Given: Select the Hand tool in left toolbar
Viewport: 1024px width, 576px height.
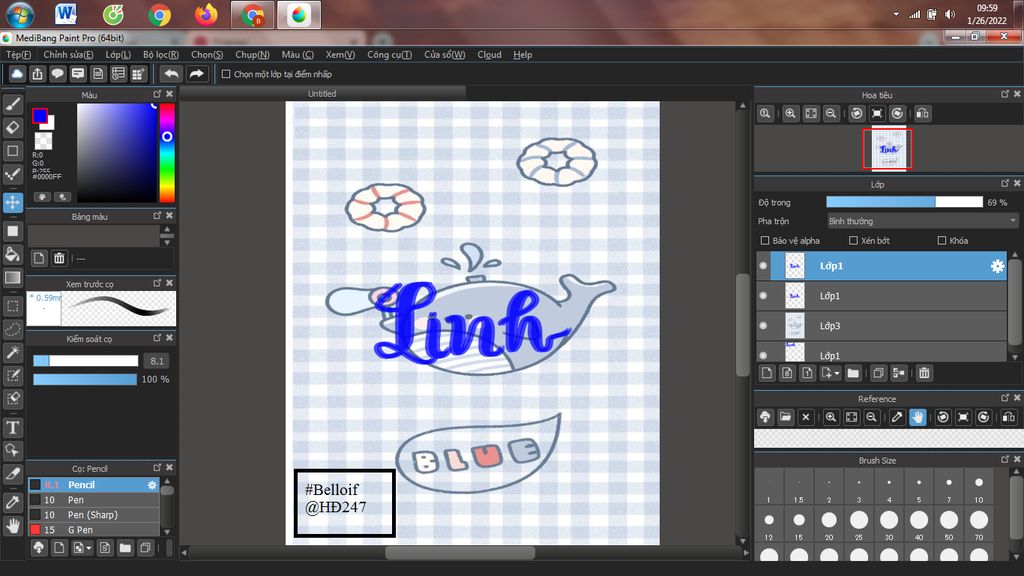Looking at the screenshot, I should 12,526.
